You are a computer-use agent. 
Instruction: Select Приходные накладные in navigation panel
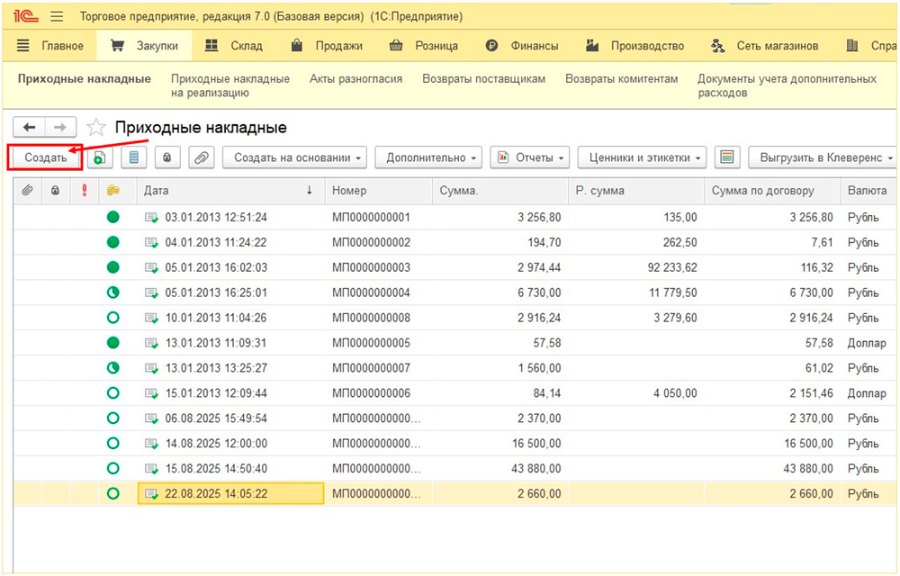(x=84, y=79)
